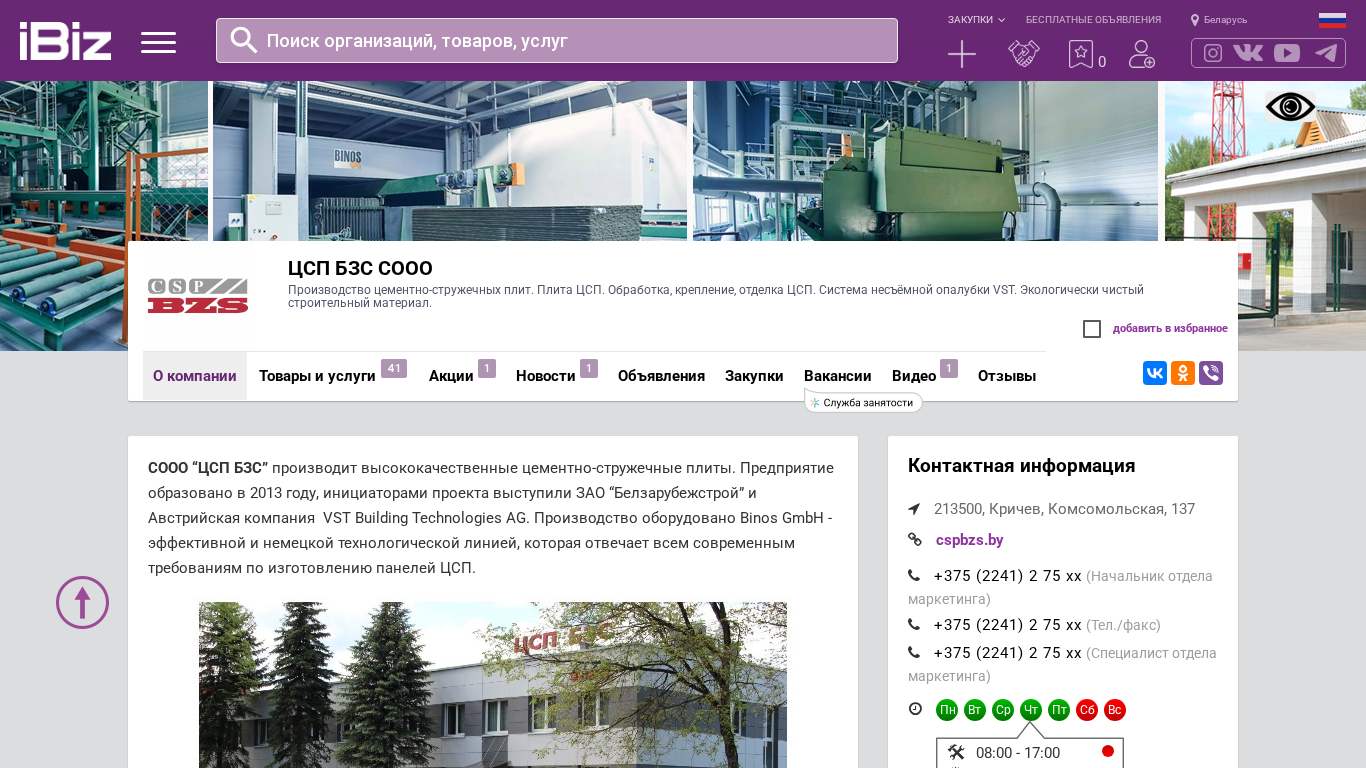Image resolution: width=1366 pixels, height=768 pixels.
Task: Show the Отзывы tab
Action: pyautogui.click(x=1007, y=376)
